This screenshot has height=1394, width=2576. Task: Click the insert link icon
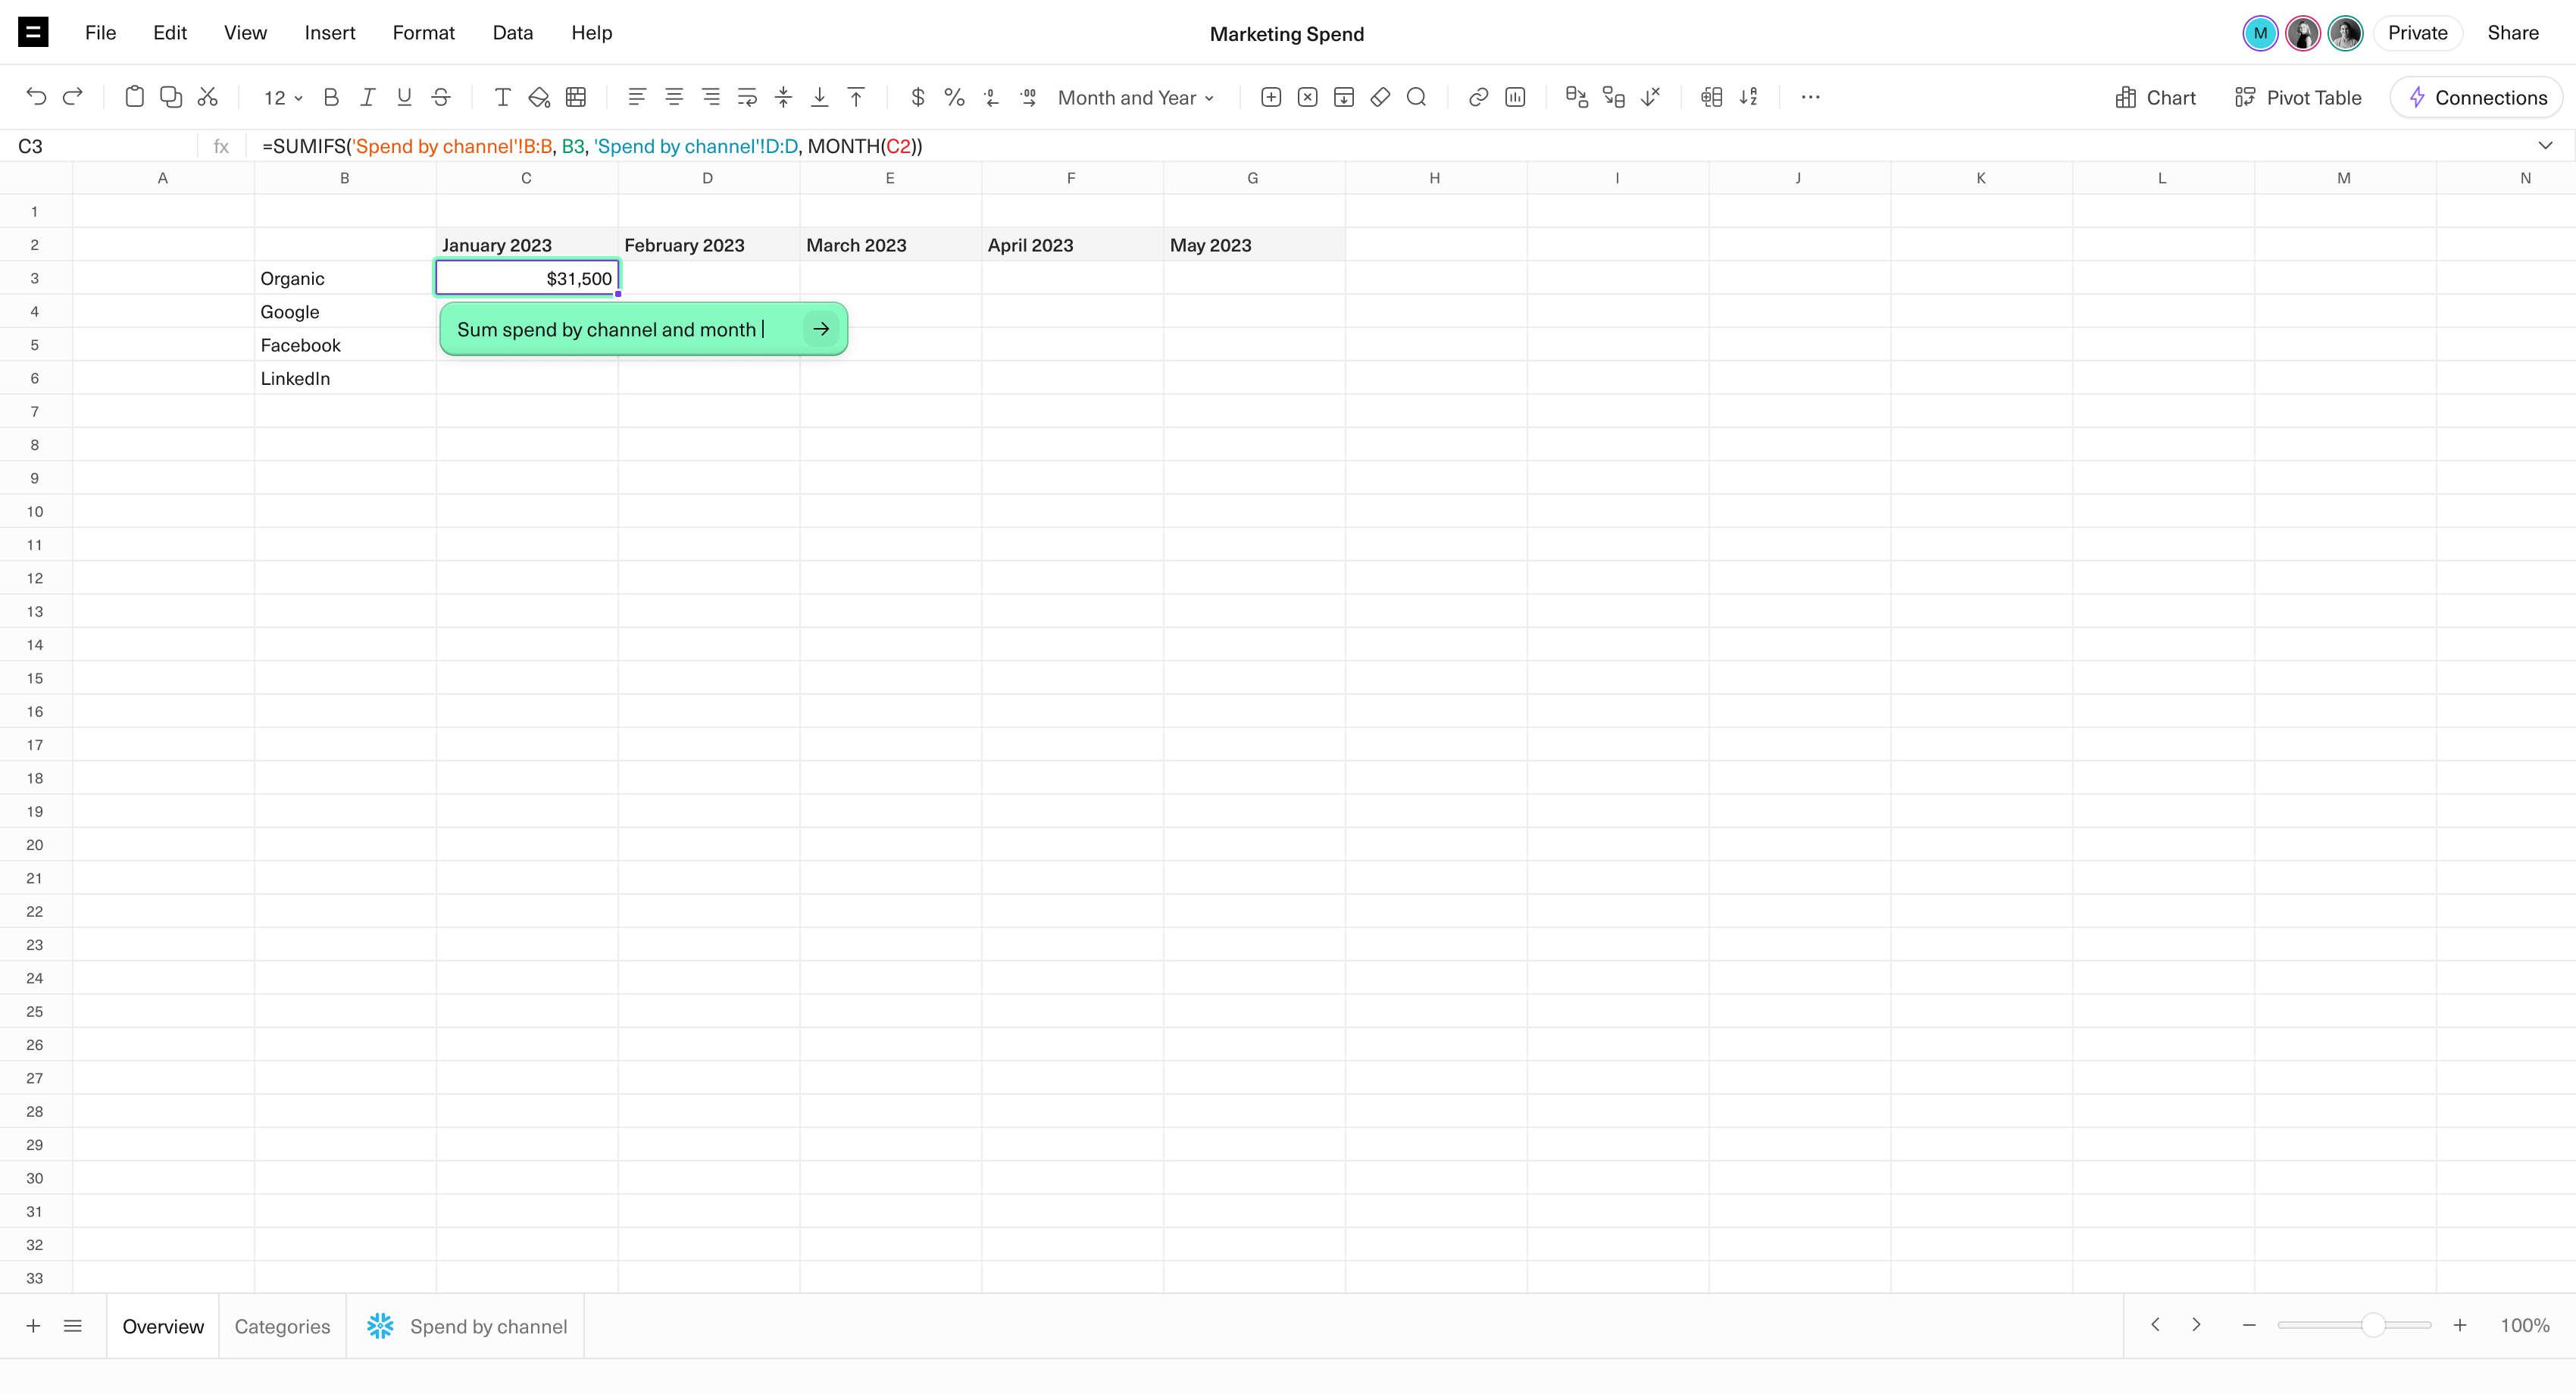1478,97
